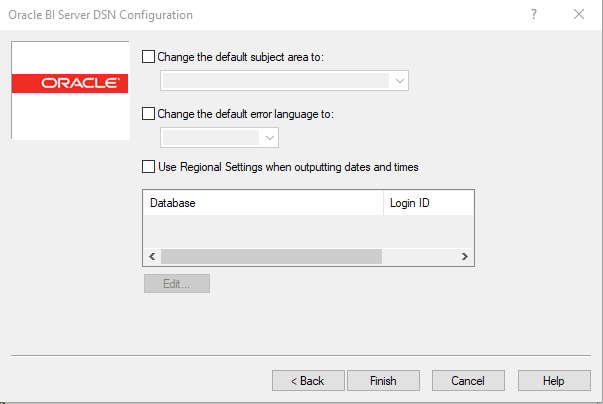Open Help for this dialog
Image resolution: width=603 pixels, height=404 pixels.
[x=554, y=381]
